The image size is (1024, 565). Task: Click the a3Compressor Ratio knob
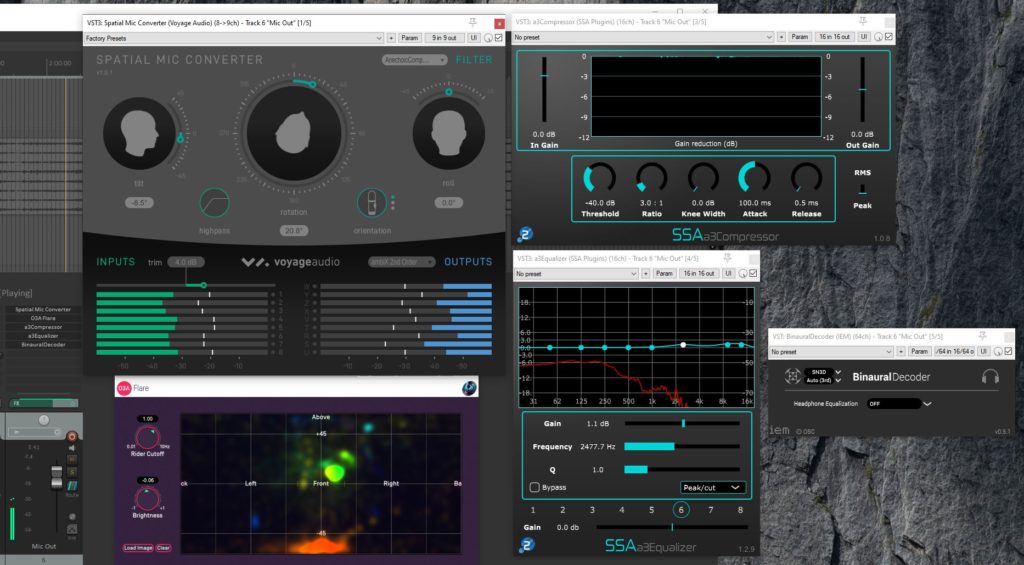(651, 178)
